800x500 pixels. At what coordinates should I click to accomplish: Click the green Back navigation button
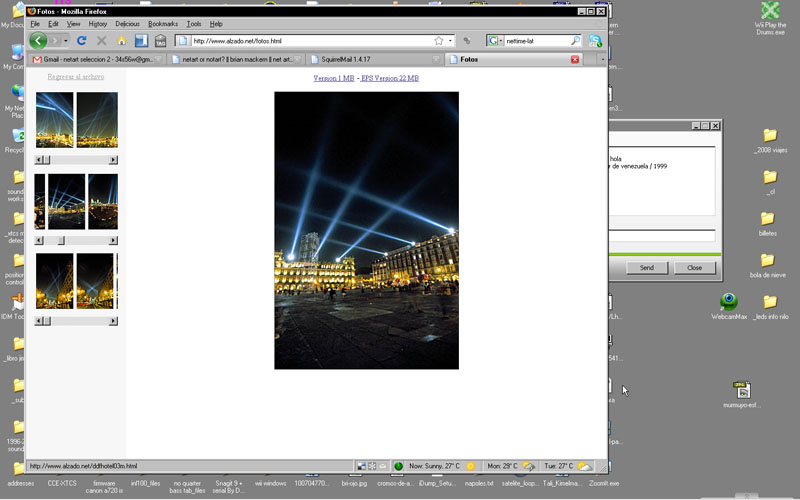pyautogui.click(x=38, y=41)
